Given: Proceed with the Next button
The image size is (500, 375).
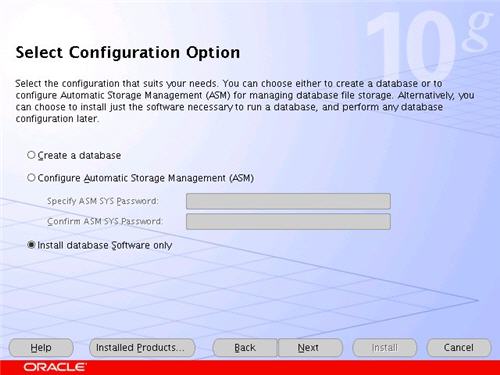Looking at the screenshot, I should tap(310, 348).
